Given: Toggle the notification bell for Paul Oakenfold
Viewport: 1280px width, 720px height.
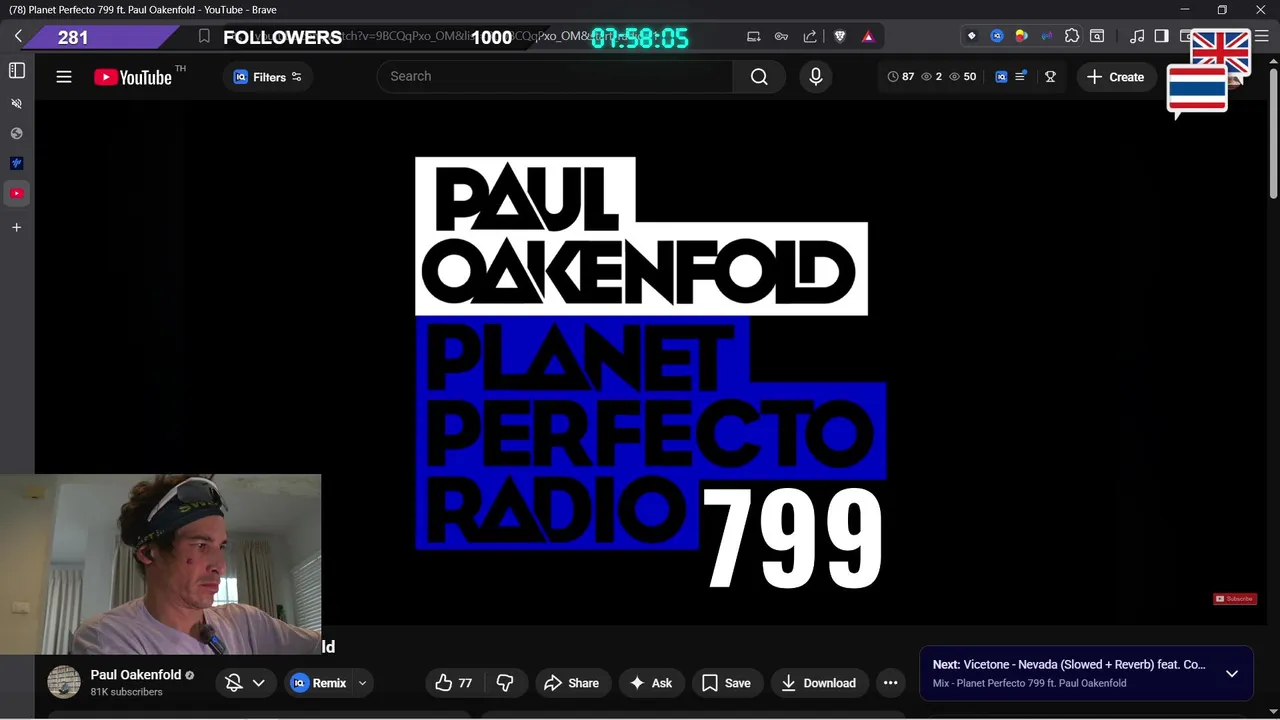Looking at the screenshot, I should pos(234,683).
